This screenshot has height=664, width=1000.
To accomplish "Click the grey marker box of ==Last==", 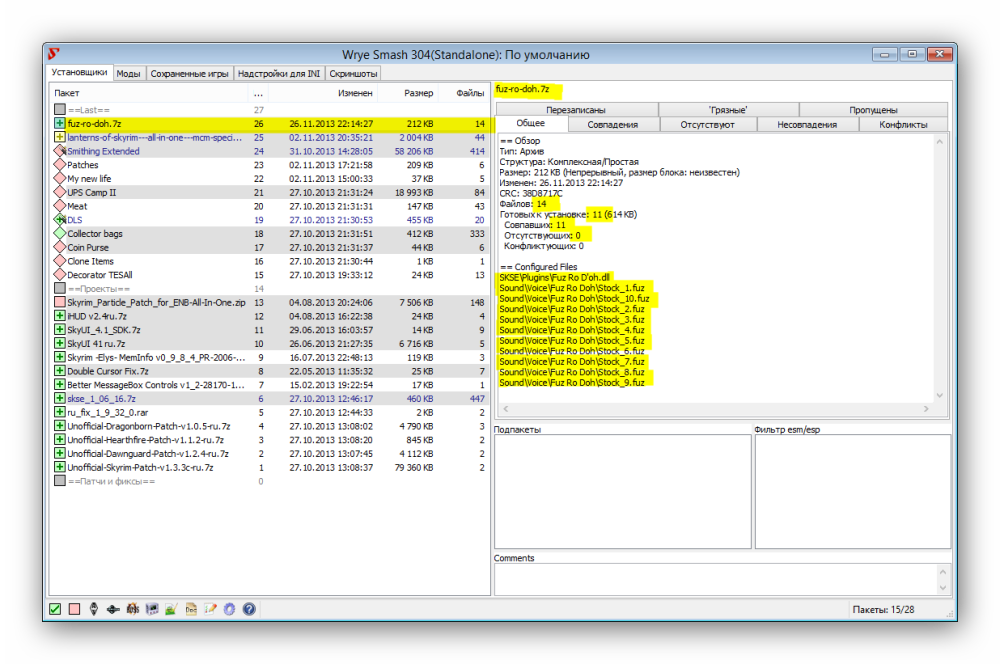I will tap(59, 110).
